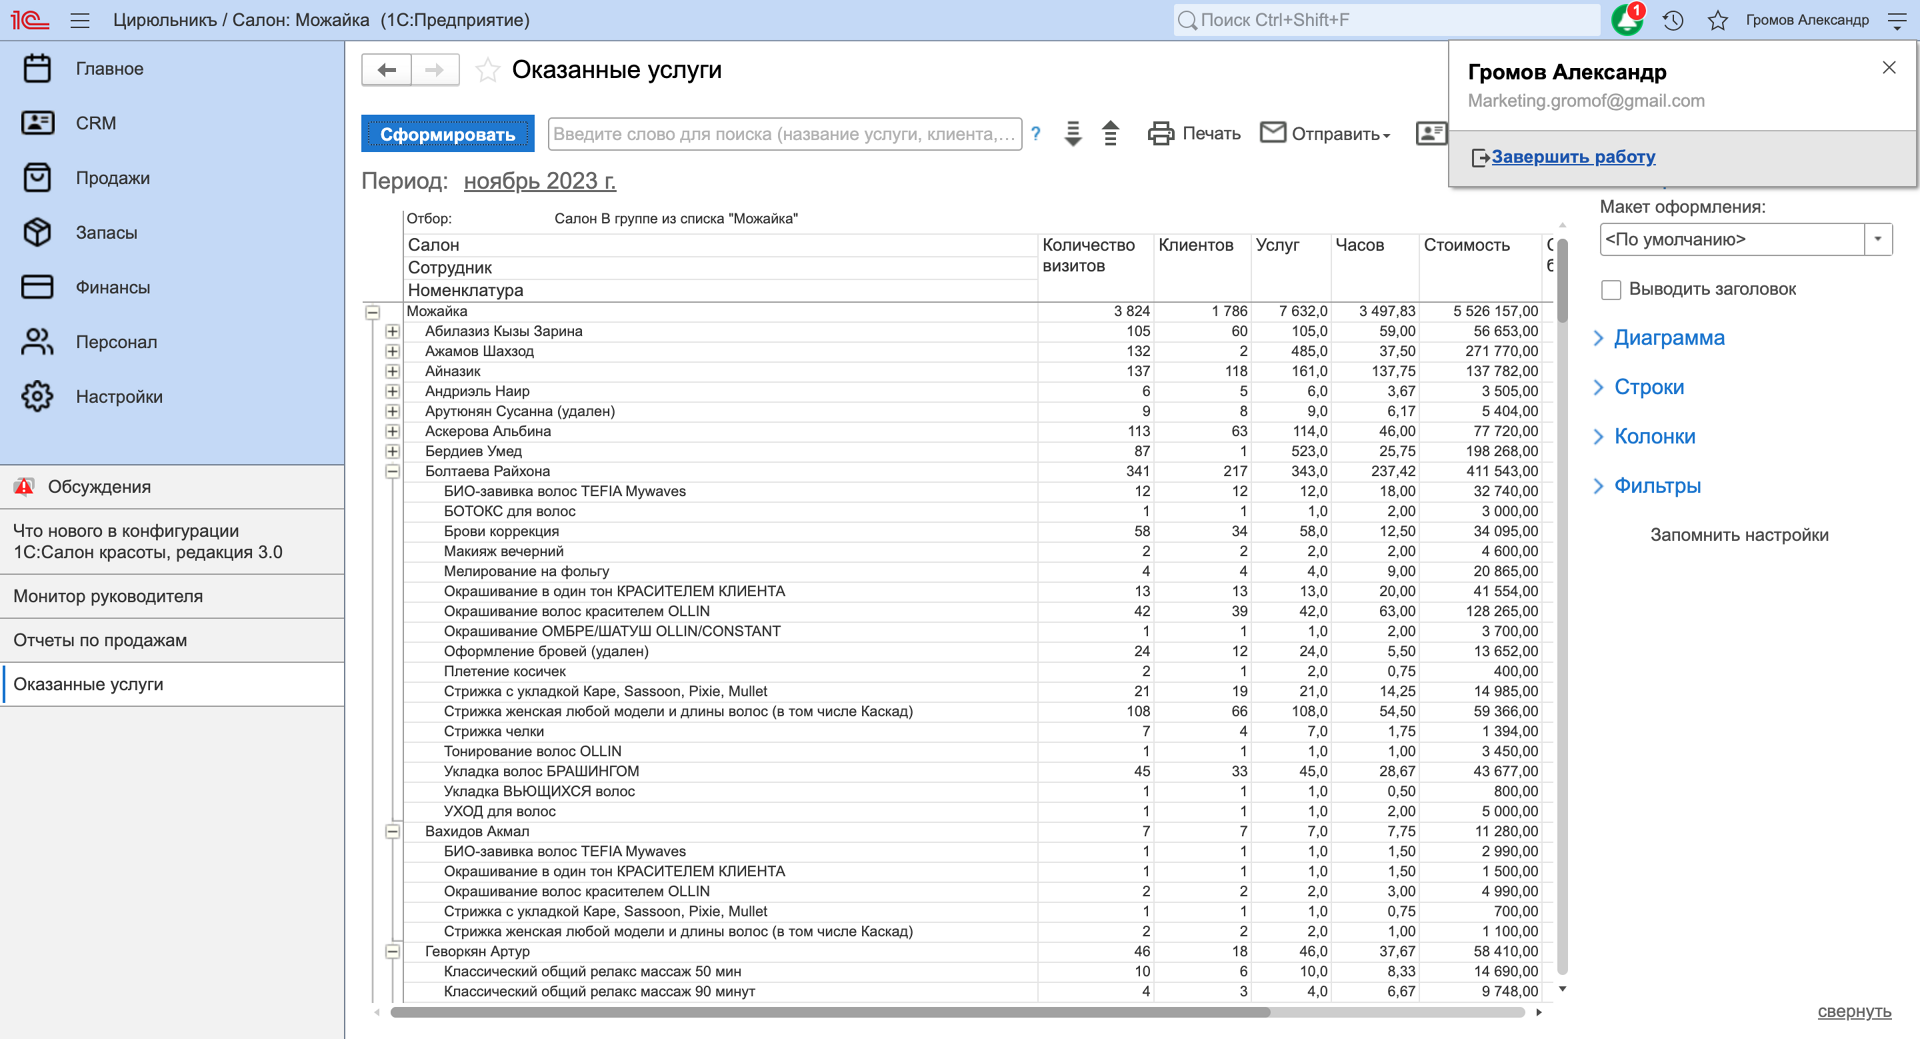Click Запомнить настройки
The image size is (1920, 1039).
click(1739, 535)
